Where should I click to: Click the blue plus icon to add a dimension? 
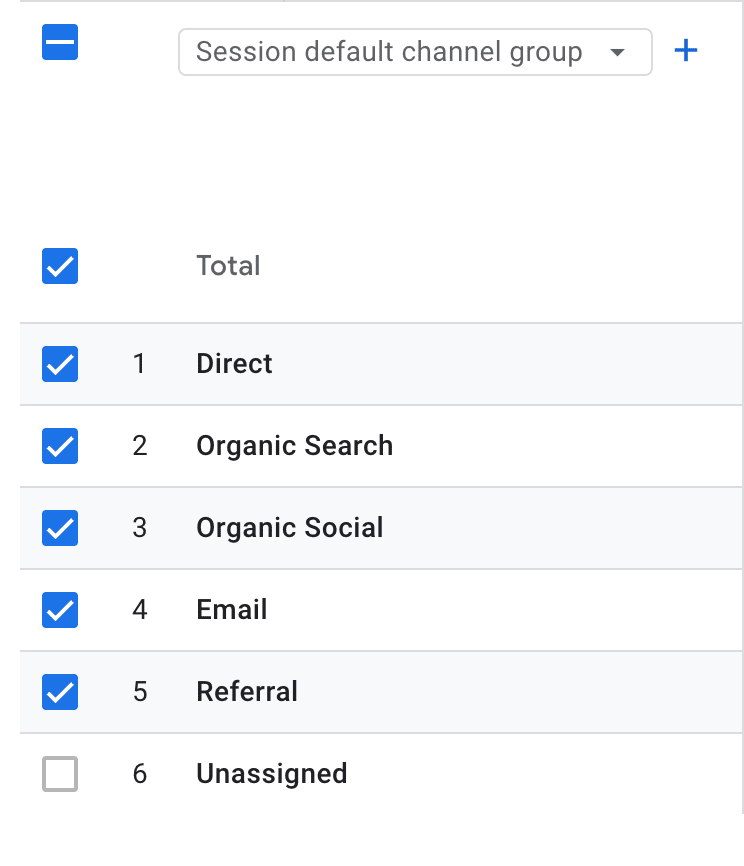[x=686, y=51]
